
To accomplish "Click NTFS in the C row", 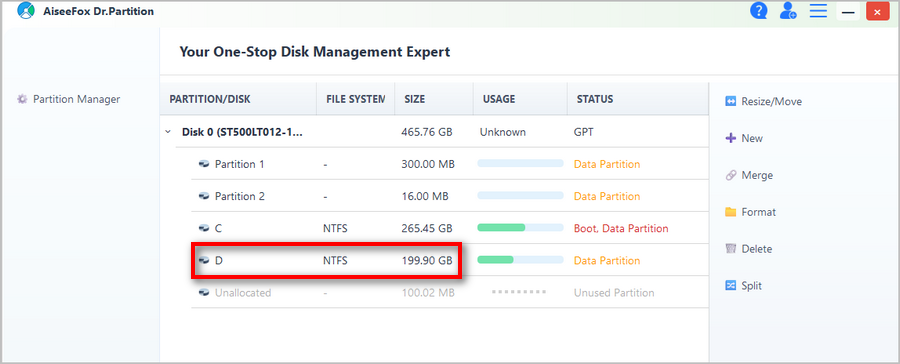I will pyautogui.click(x=335, y=229).
